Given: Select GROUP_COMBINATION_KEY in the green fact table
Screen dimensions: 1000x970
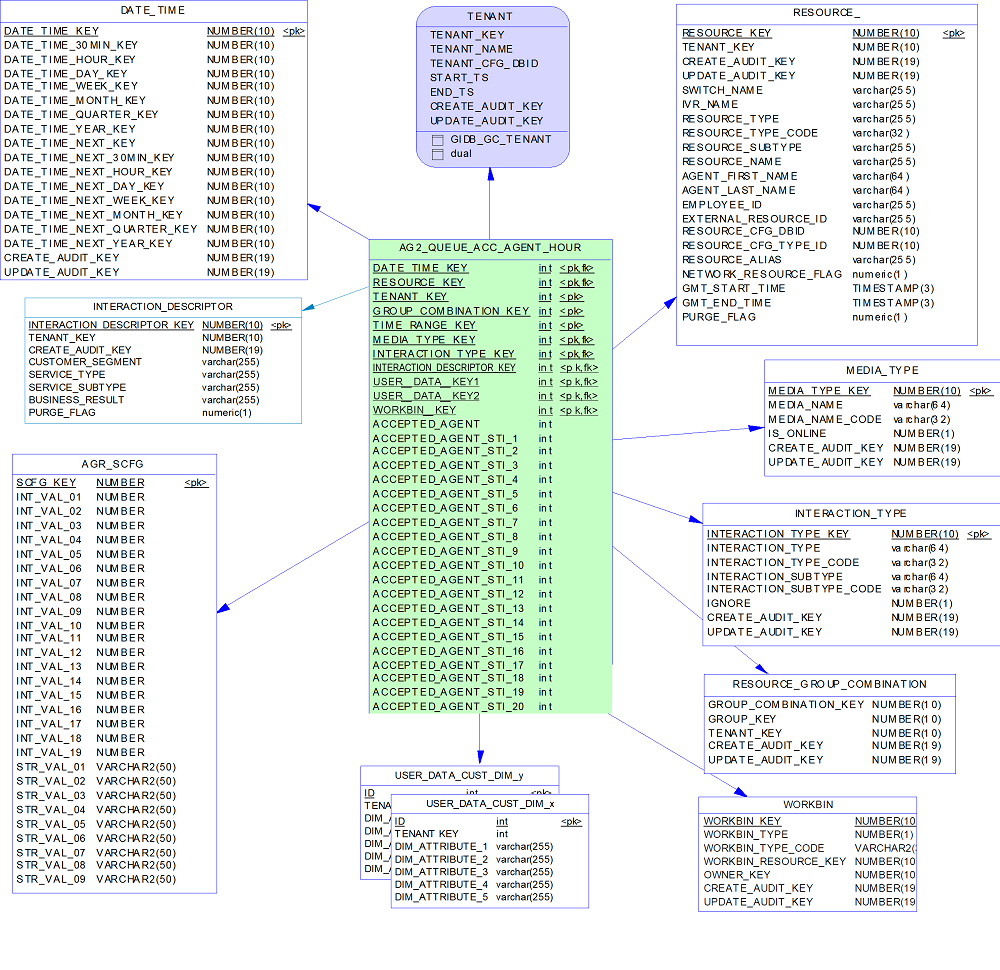Looking at the screenshot, I should (x=451, y=311).
